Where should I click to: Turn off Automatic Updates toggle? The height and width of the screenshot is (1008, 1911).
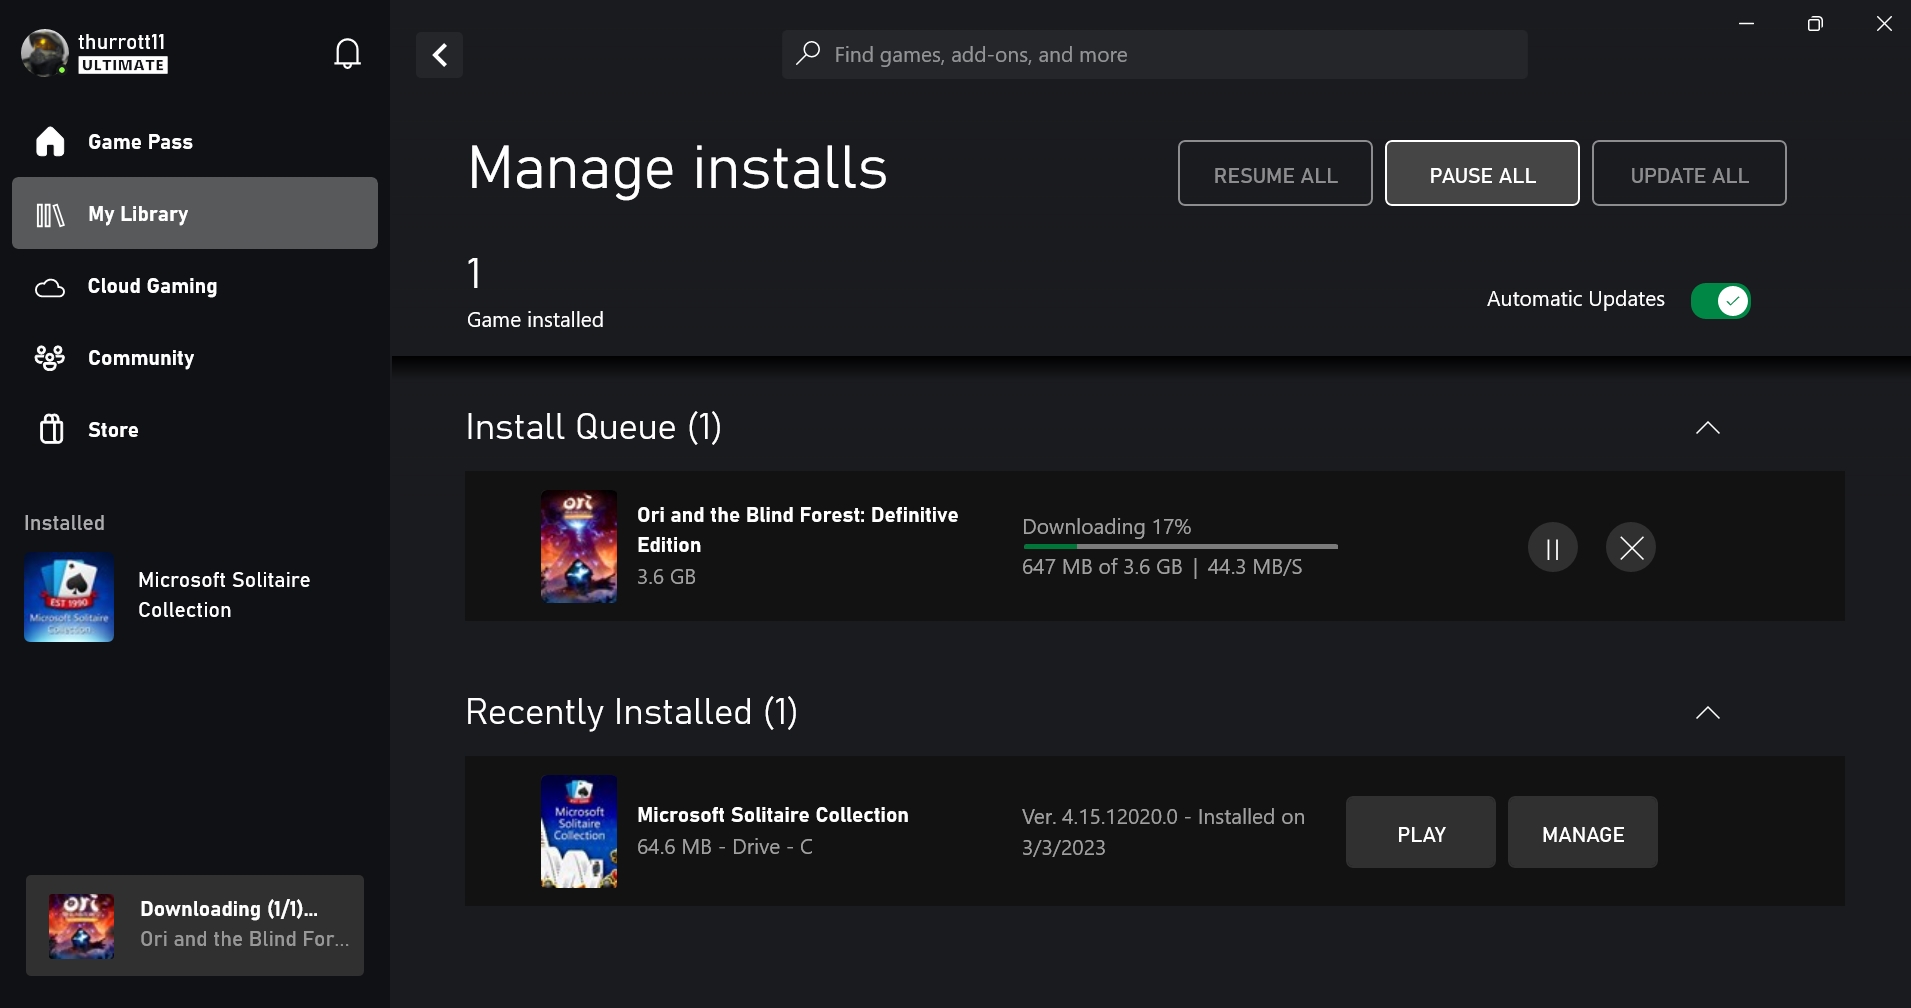1720,300
